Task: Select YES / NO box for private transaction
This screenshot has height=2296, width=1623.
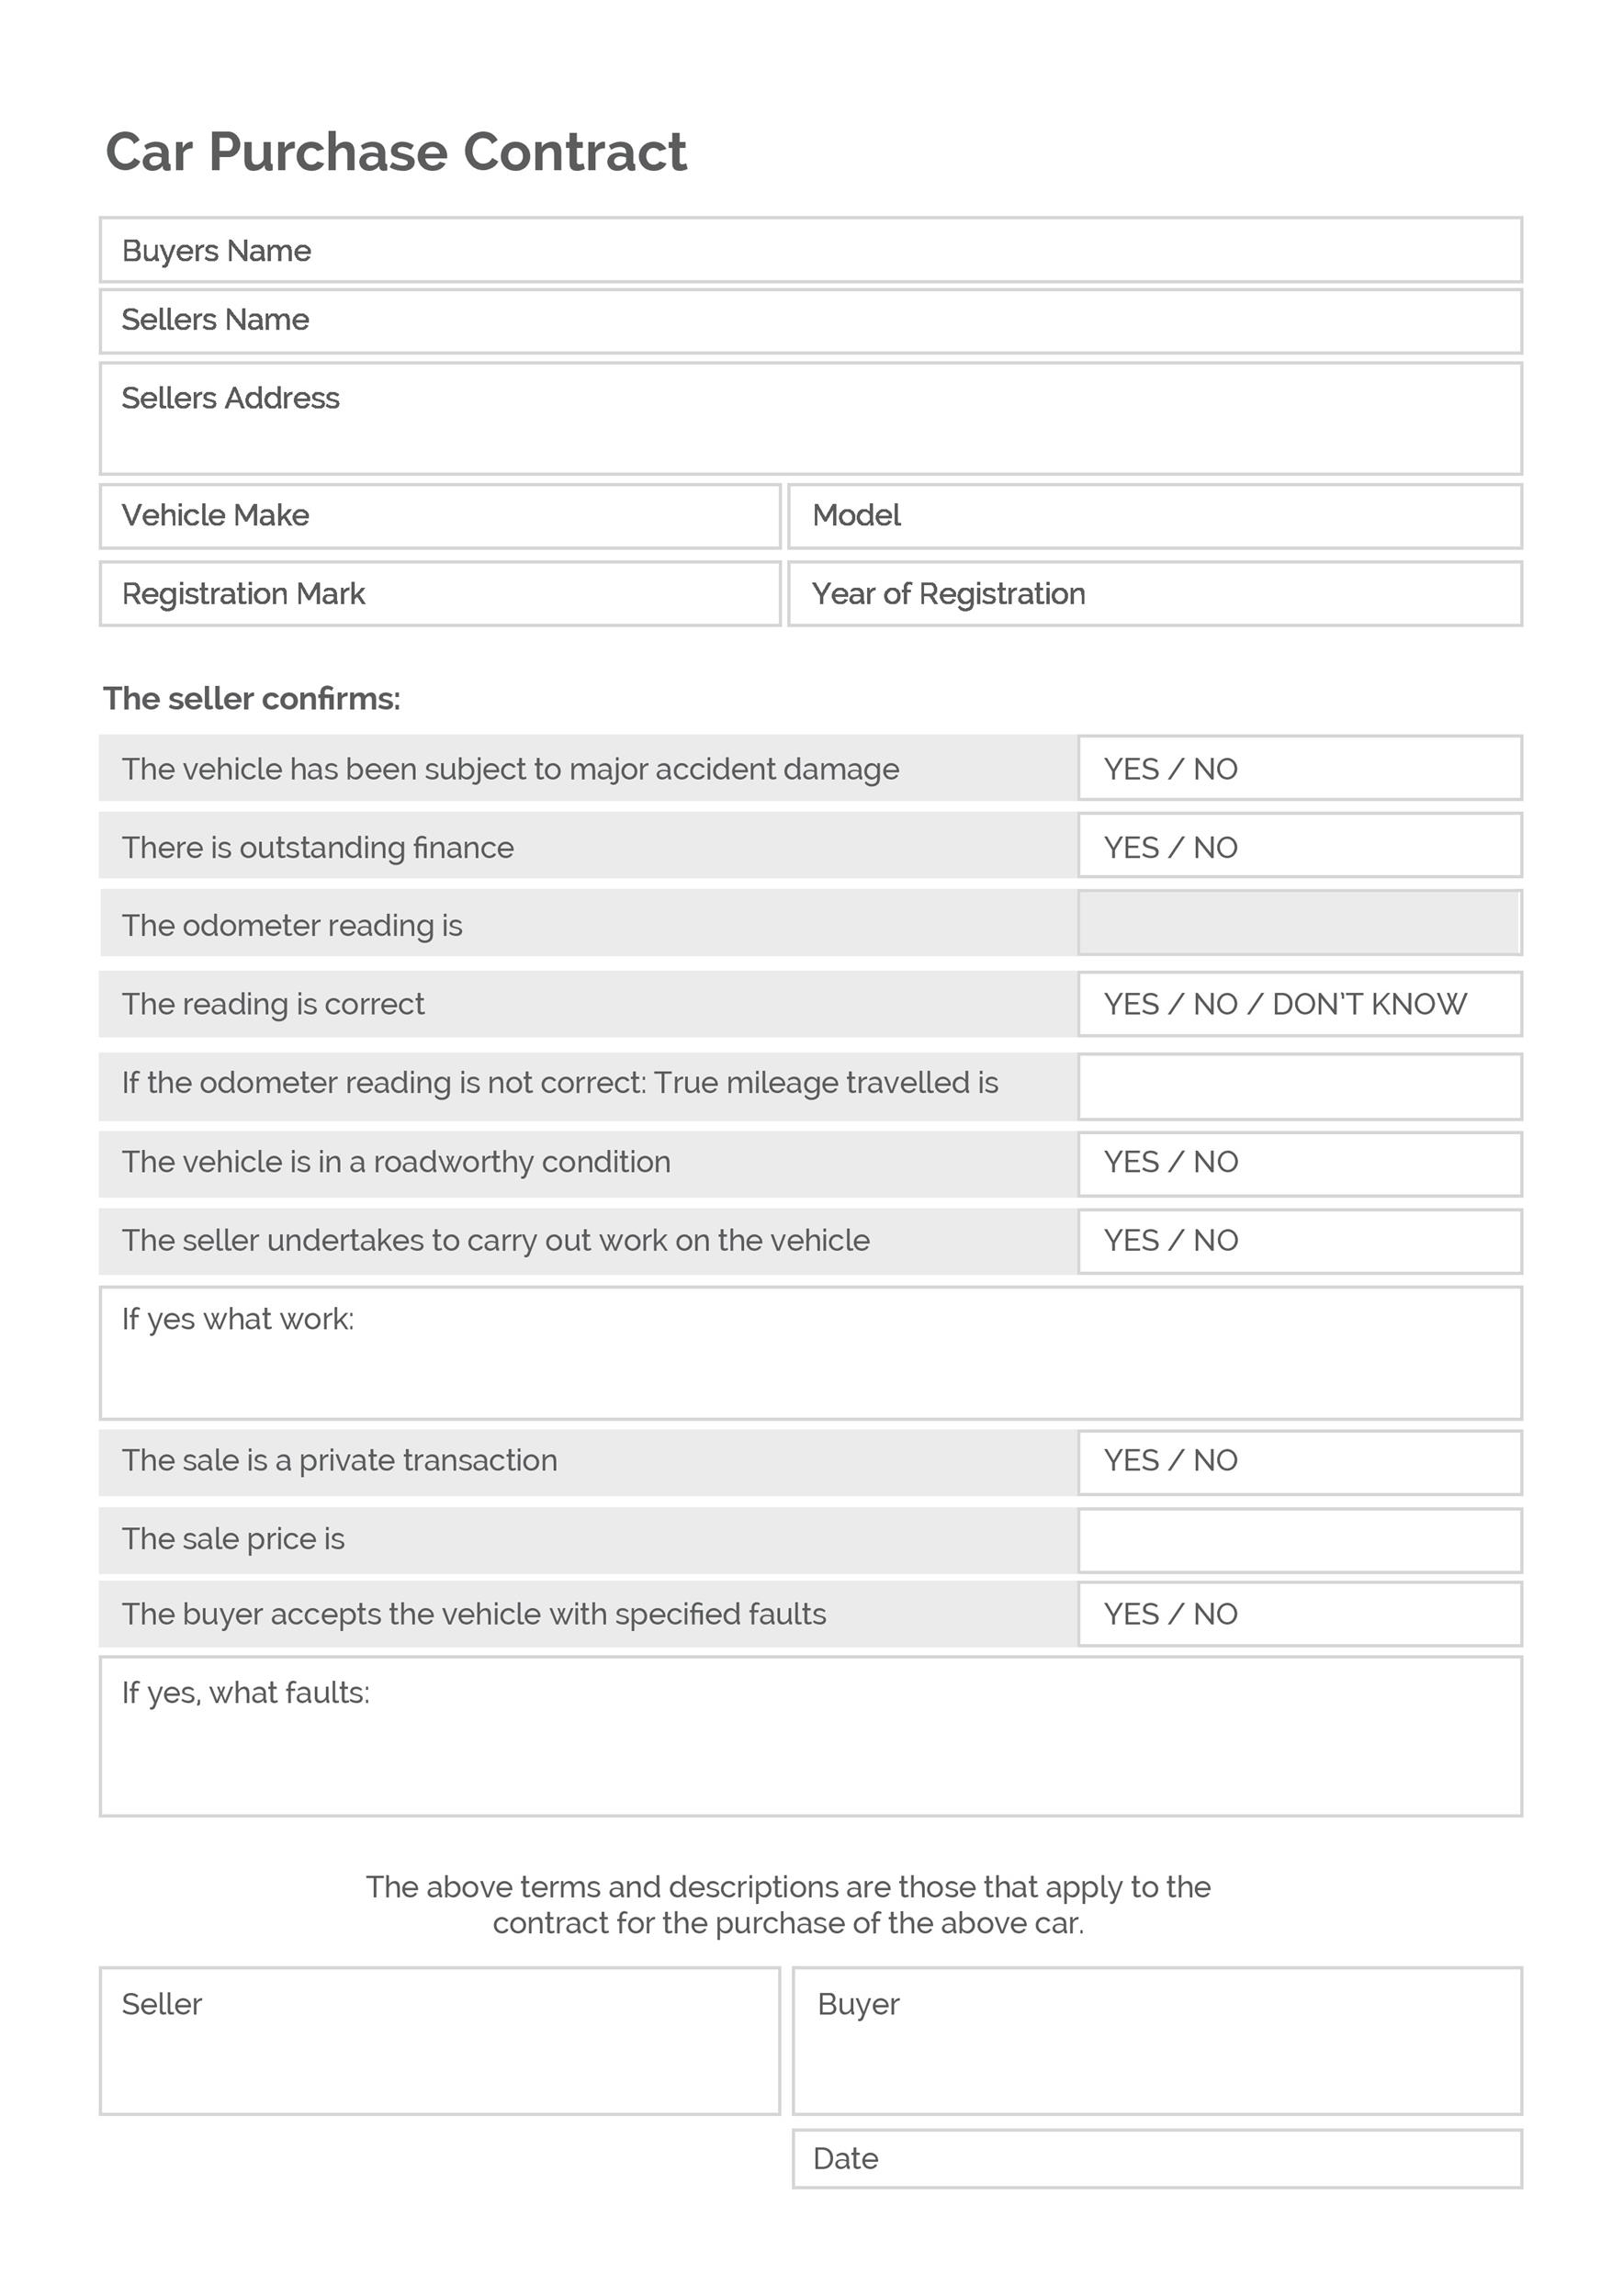Action: point(1299,1461)
